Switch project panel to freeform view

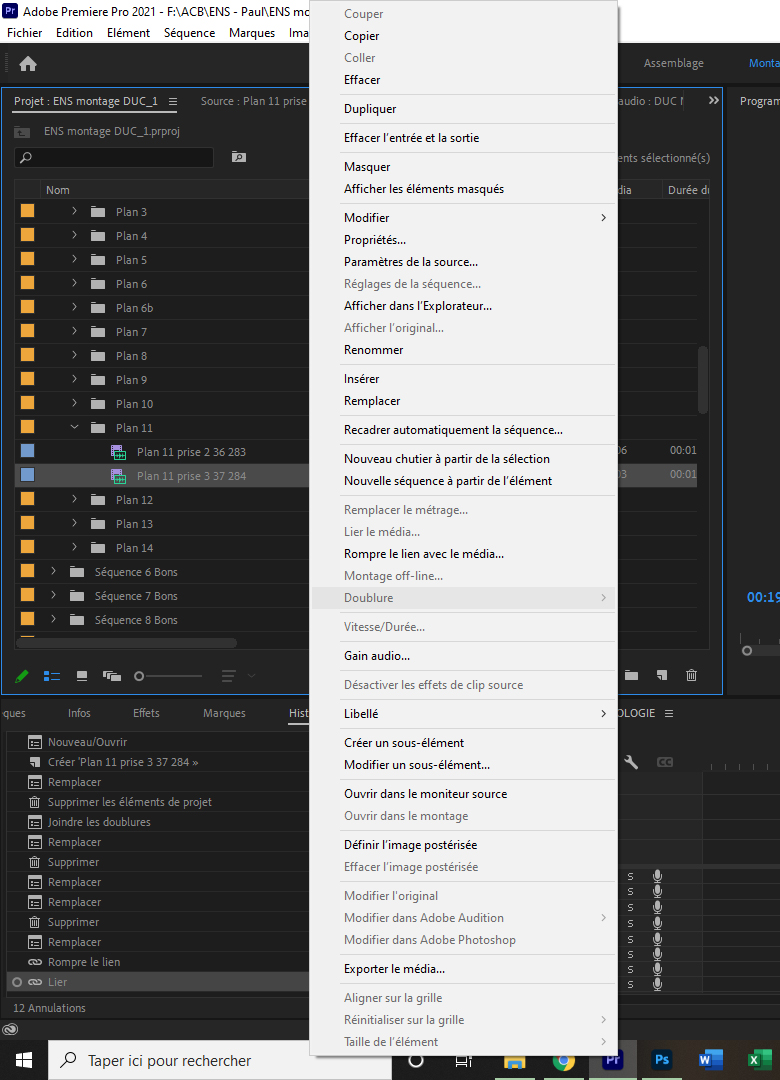[112, 676]
